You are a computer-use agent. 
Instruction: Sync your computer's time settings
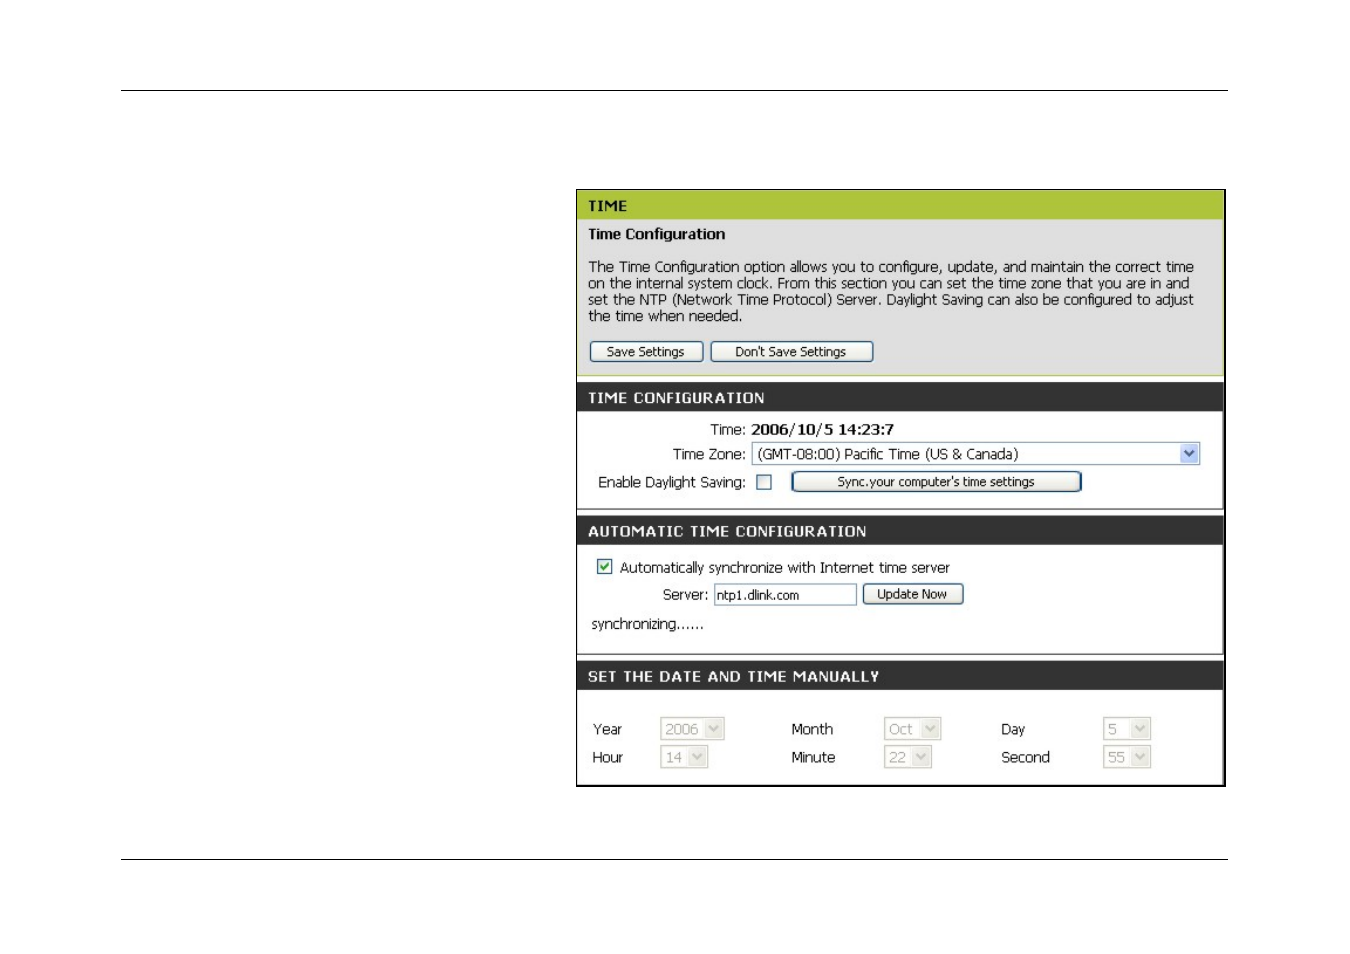[x=936, y=482]
